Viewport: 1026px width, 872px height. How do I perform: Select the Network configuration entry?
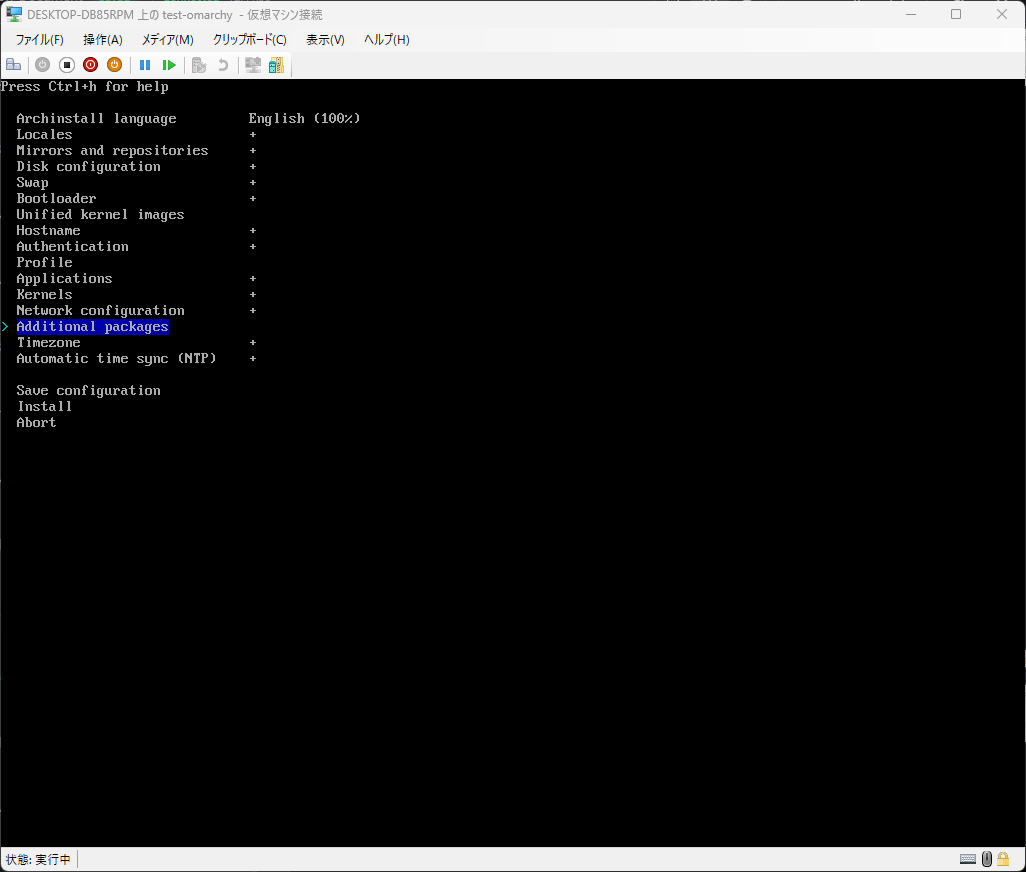[100, 311]
